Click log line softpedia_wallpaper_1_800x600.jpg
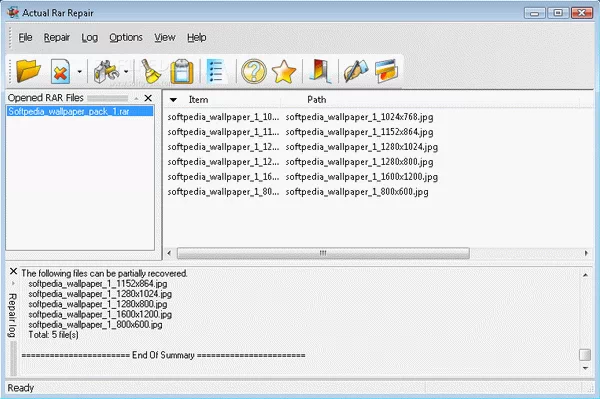The image size is (600, 399). tap(95, 325)
